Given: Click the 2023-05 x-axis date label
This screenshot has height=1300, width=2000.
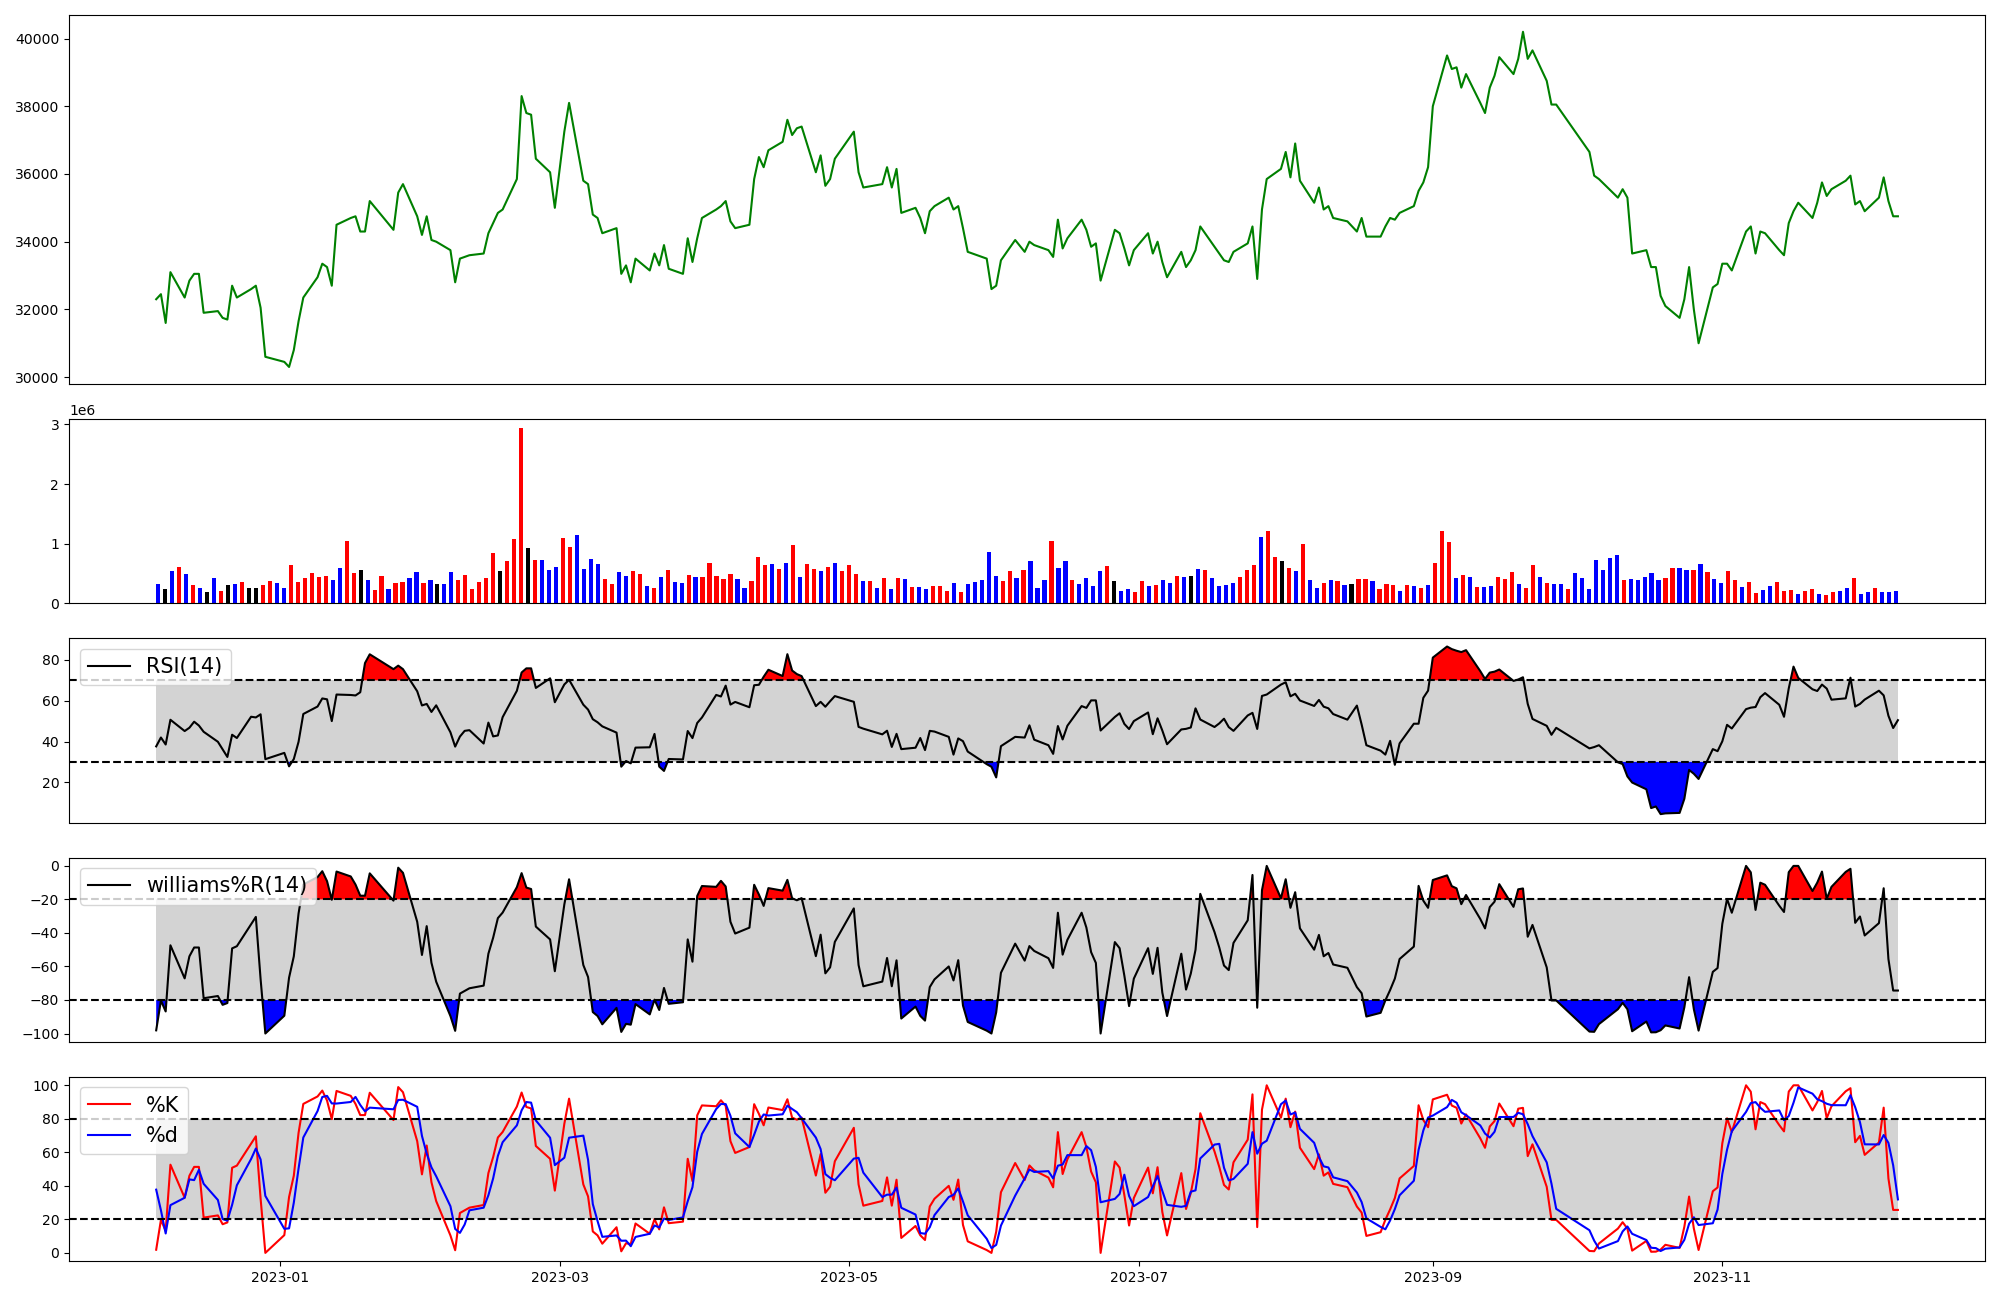Looking at the screenshot, I should [x=849, y=1277].
